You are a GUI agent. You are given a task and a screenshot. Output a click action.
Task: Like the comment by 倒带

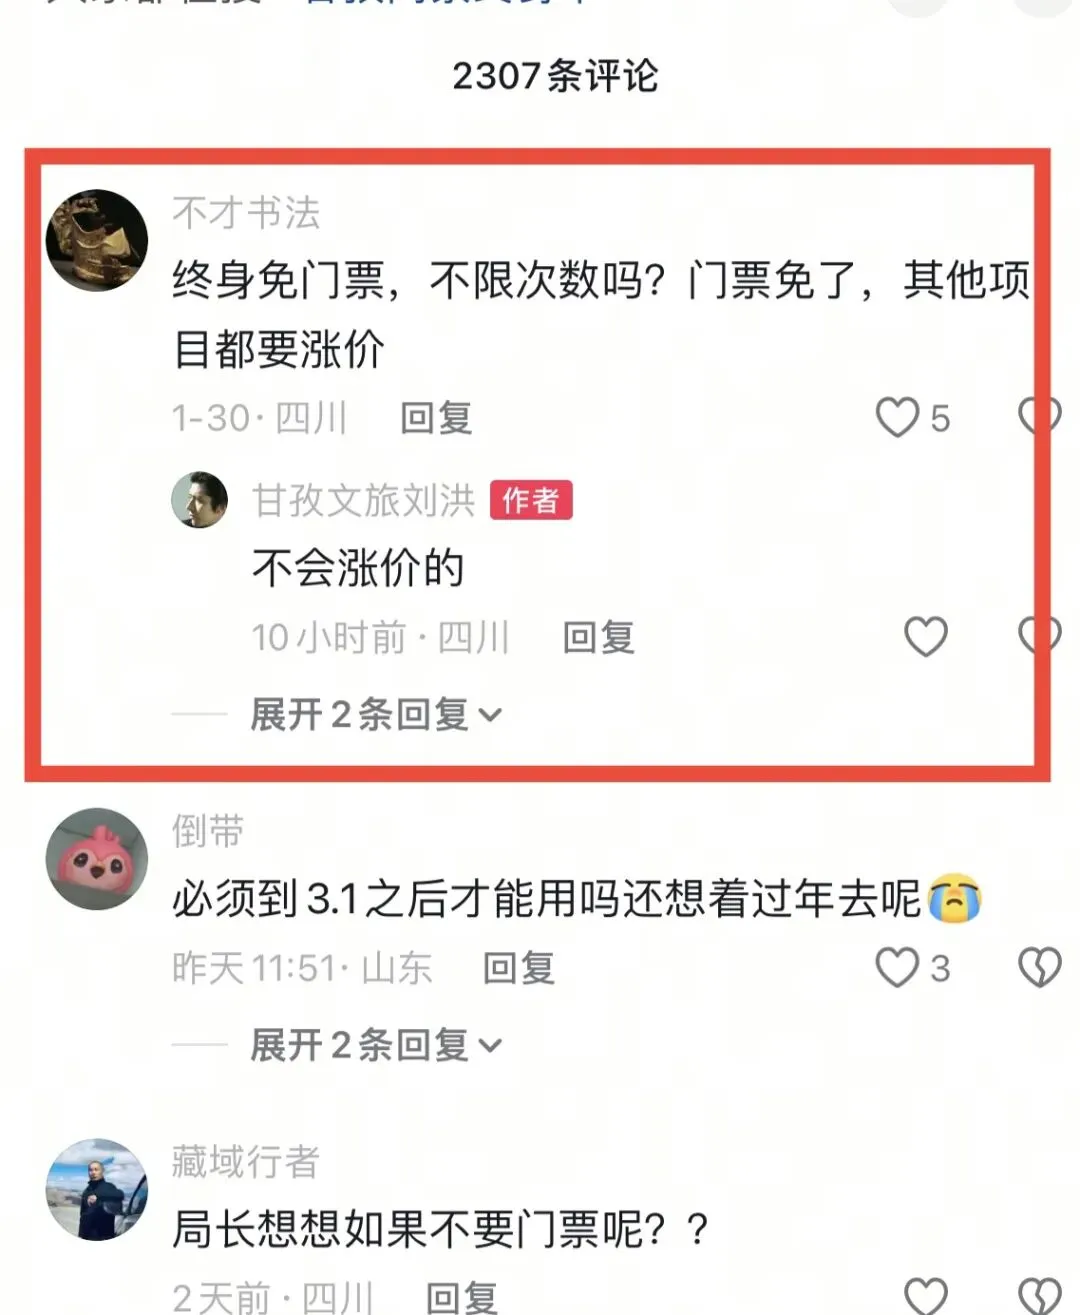[x=897, y=967]
